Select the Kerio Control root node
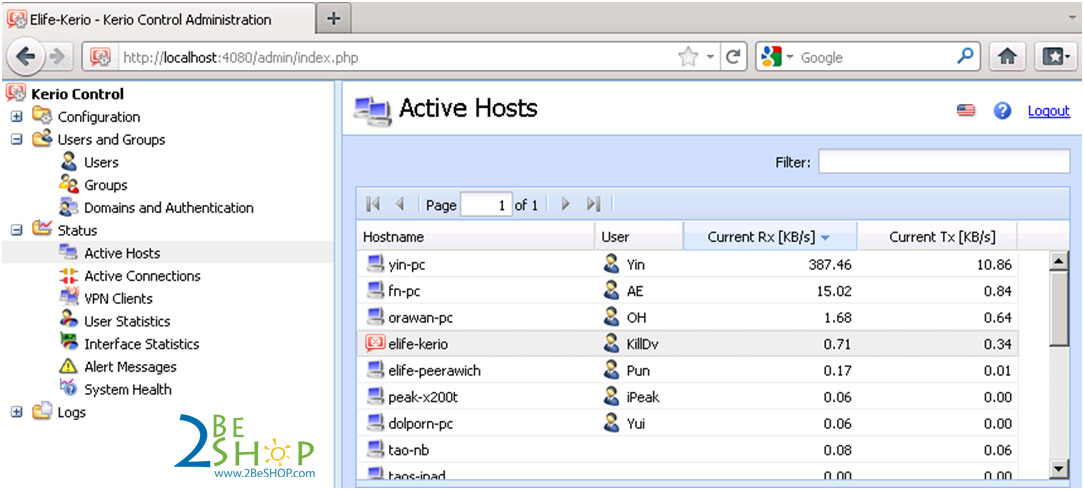 [77, 94]
